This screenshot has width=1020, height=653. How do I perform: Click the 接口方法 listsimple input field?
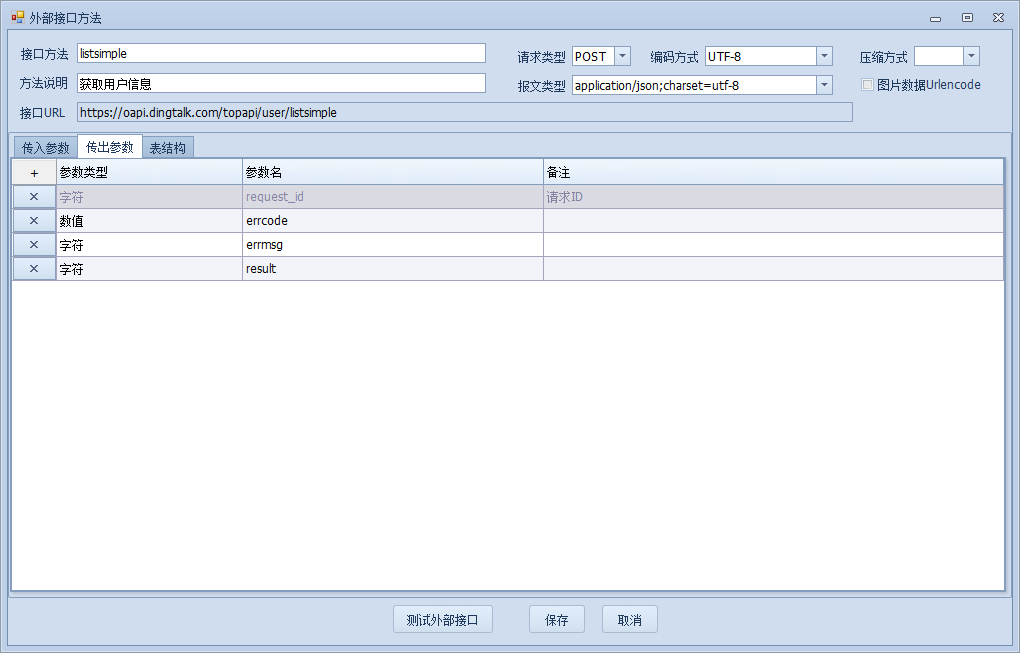click(x=281, y=54)
